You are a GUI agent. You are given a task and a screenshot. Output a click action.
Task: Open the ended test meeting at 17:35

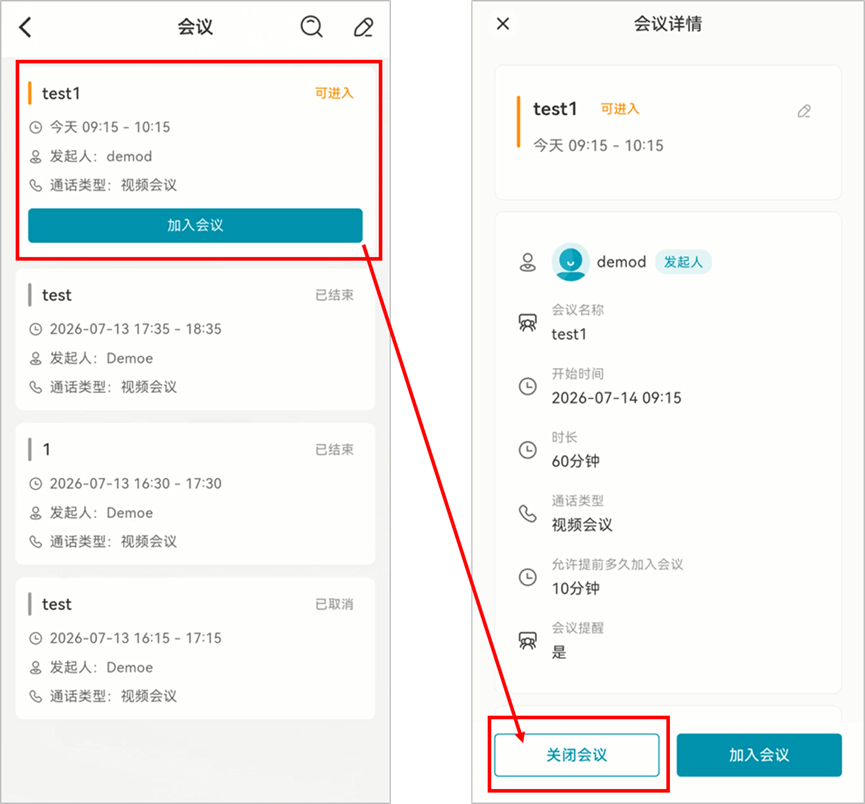(x=195, y=339)
